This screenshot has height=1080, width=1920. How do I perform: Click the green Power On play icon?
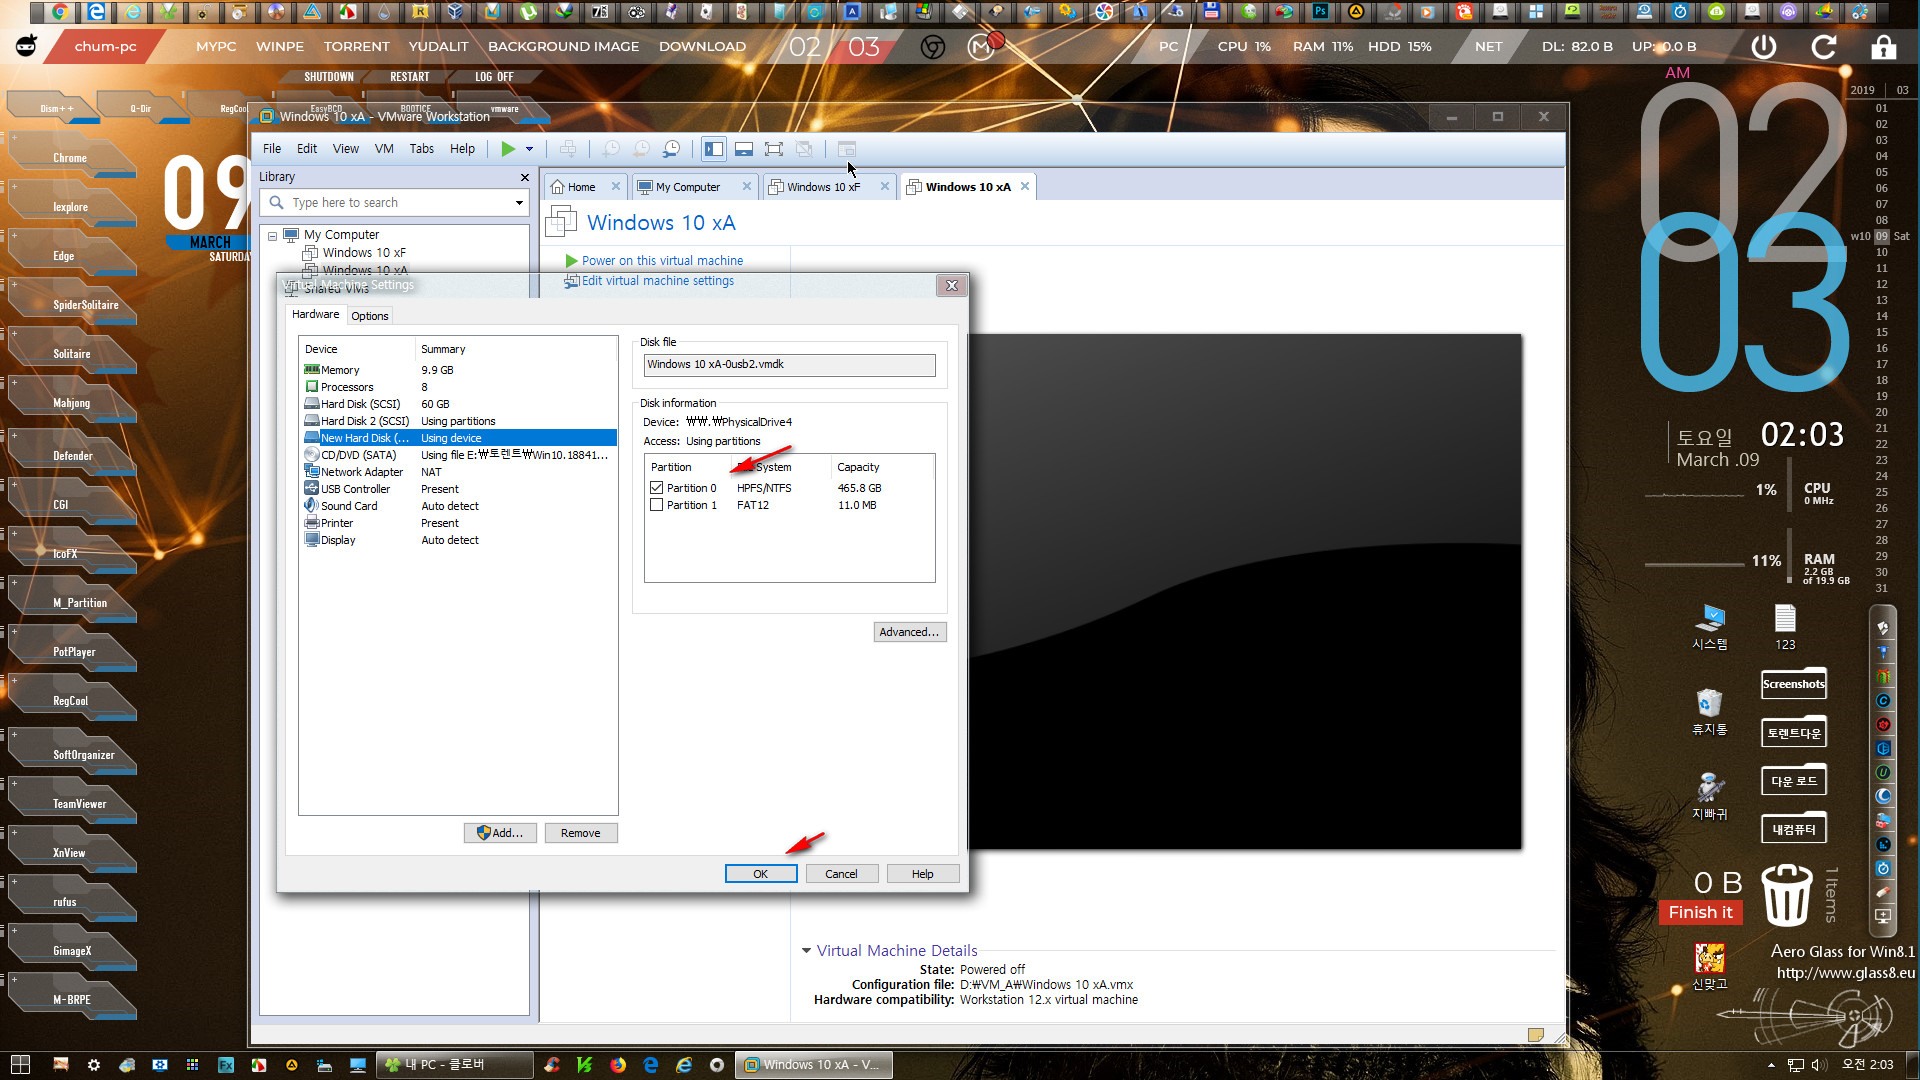click(508, 149)
